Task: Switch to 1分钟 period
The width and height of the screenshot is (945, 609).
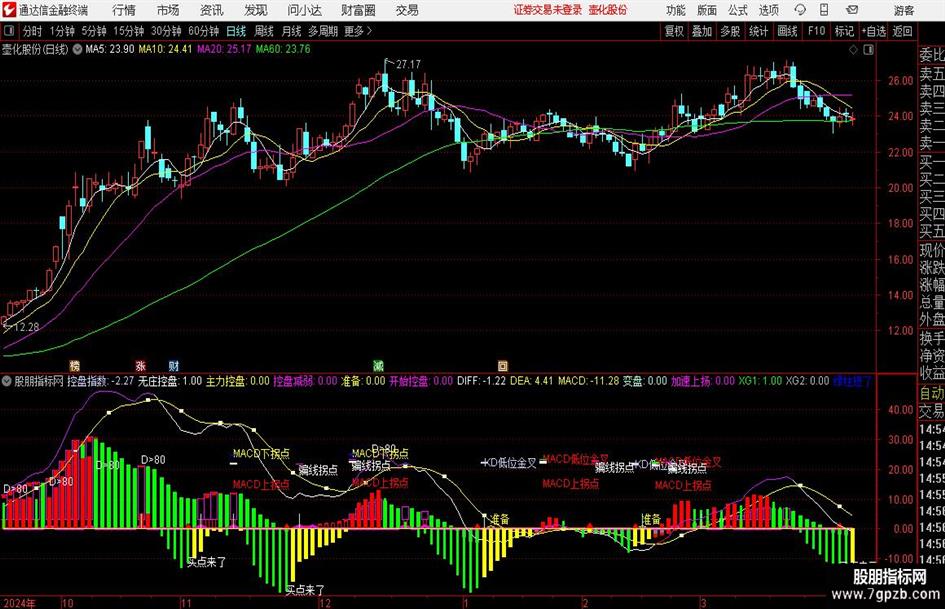Action: (62, 31)
